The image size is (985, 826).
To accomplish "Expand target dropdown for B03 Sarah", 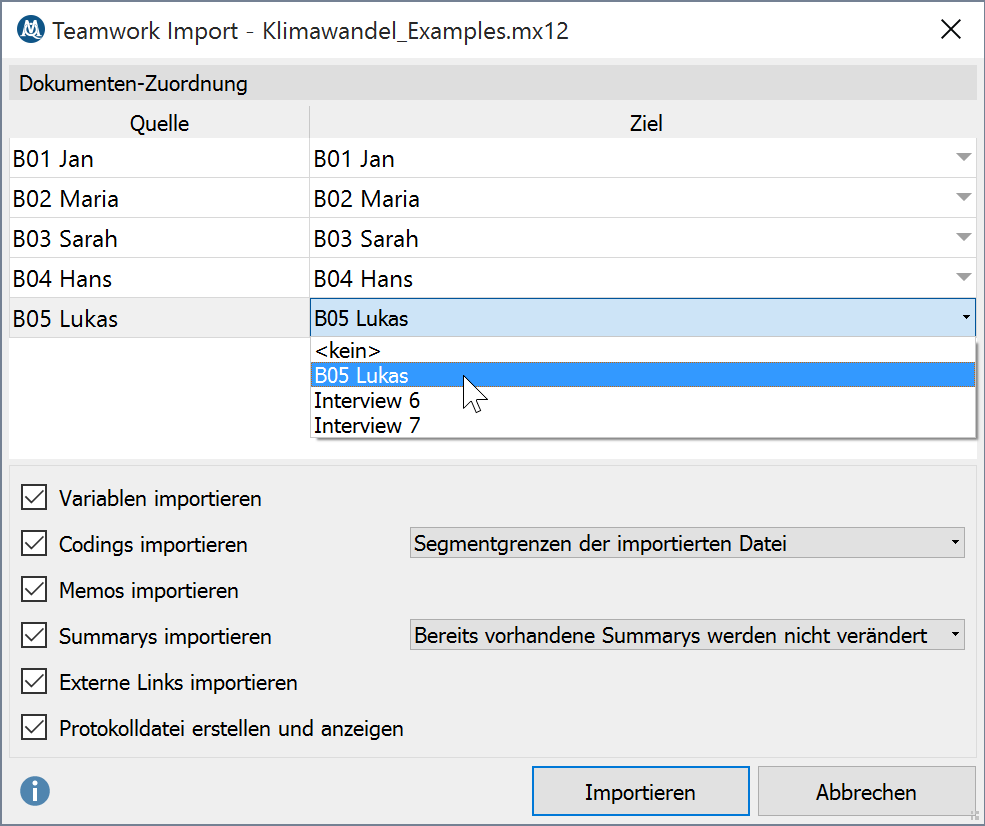I will coord(963,237).
